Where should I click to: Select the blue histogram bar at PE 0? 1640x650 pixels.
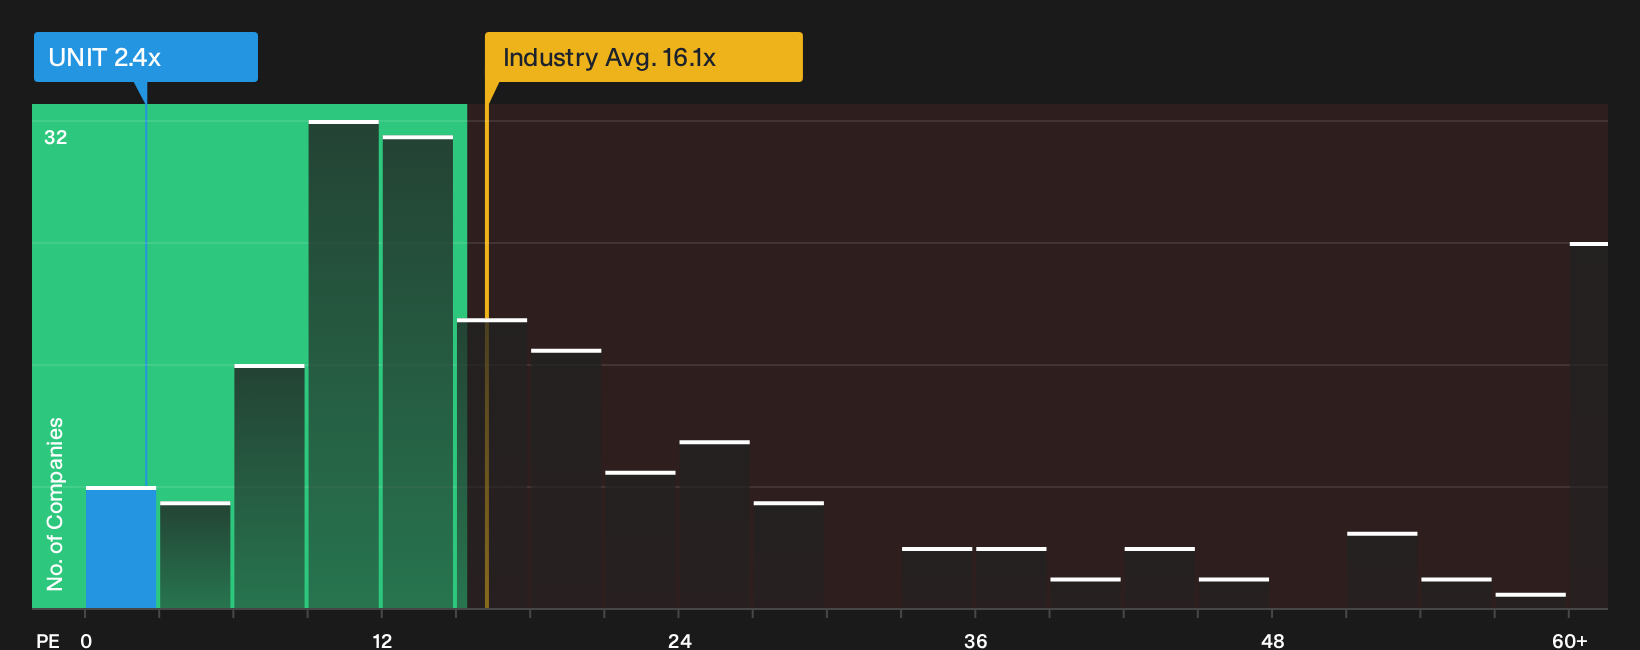(x=121, y=547)
